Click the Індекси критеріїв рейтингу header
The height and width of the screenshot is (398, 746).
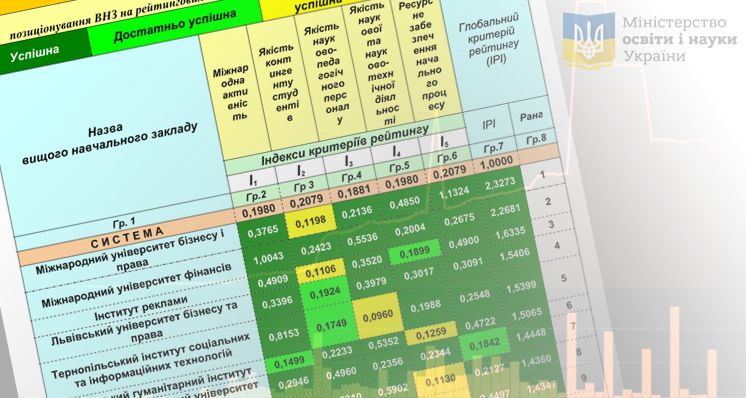pyautogui.click(x=345, y=144)
